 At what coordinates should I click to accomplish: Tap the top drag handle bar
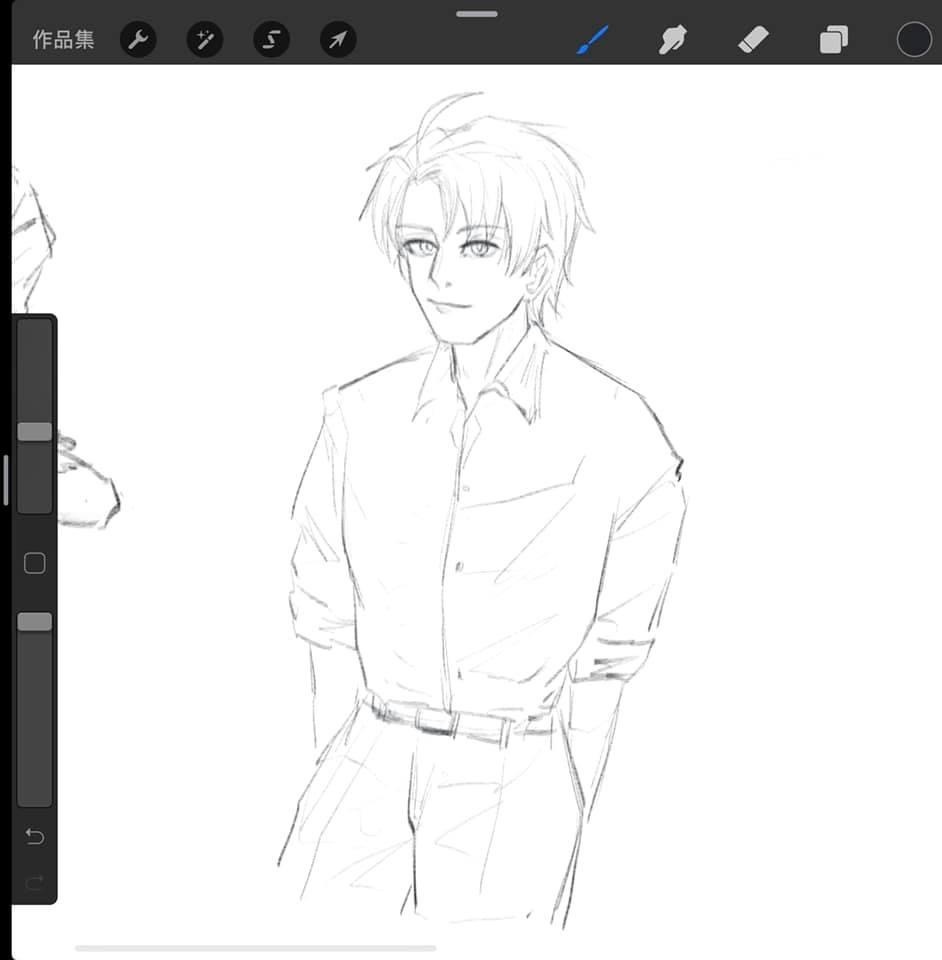[477, 13]
